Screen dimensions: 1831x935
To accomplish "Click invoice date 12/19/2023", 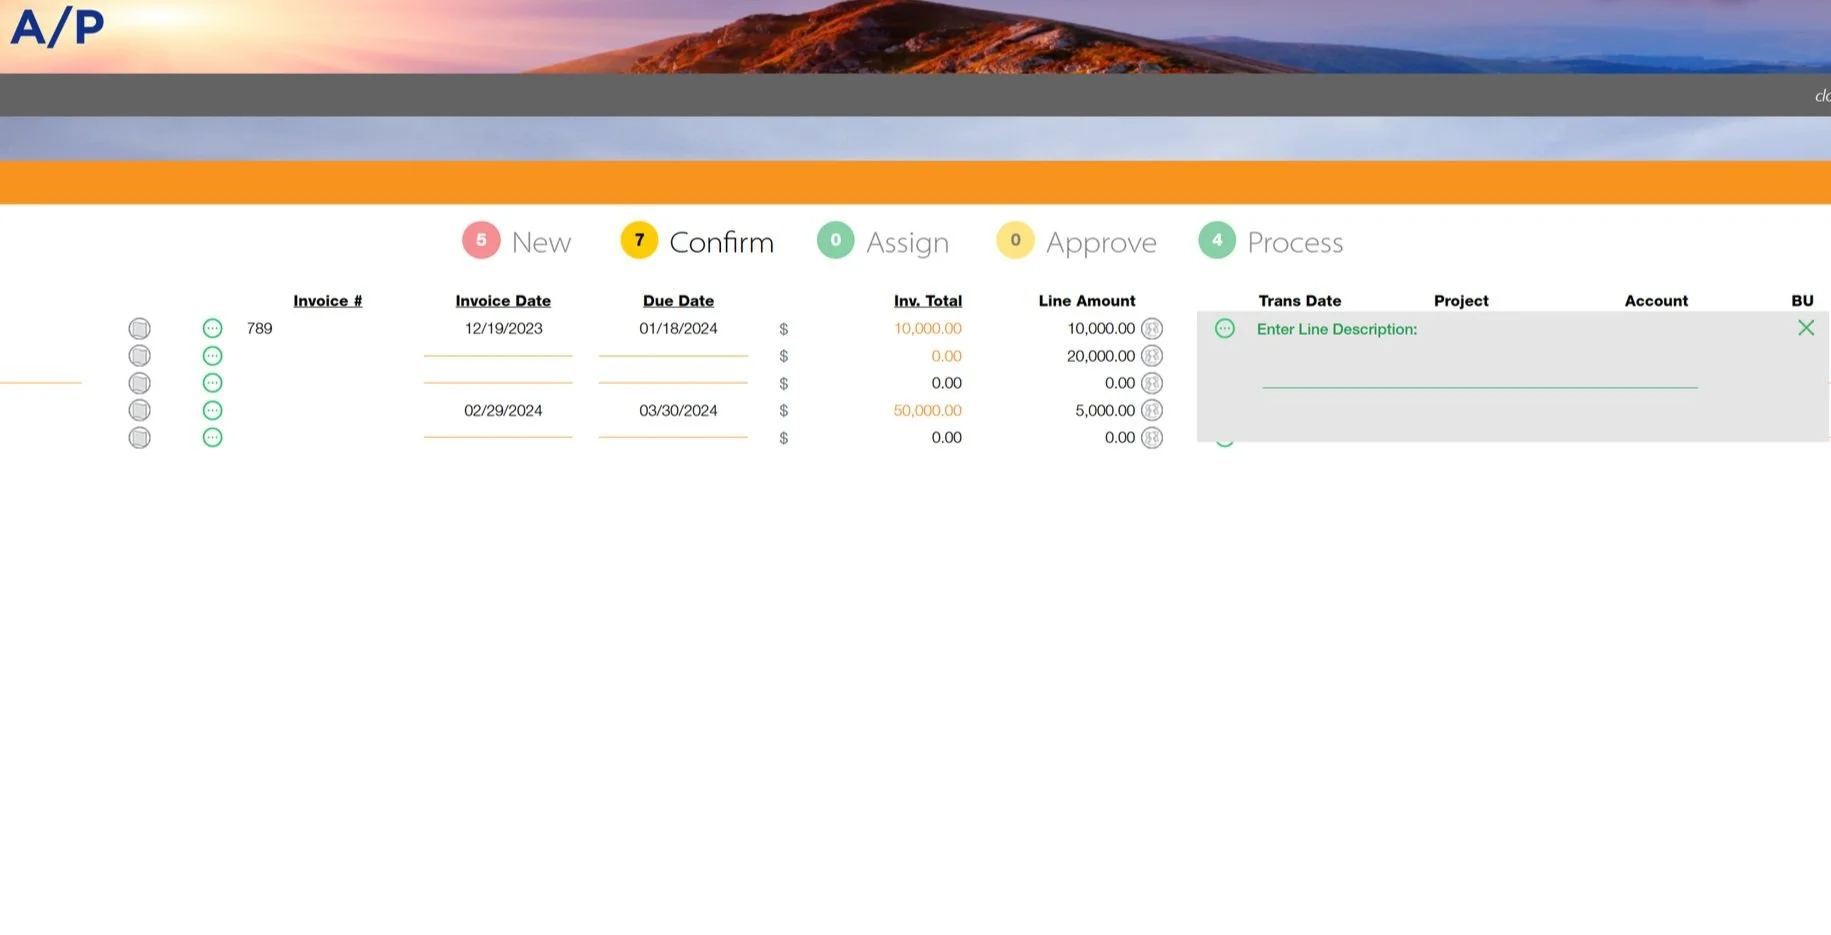I will pos(503,328).
